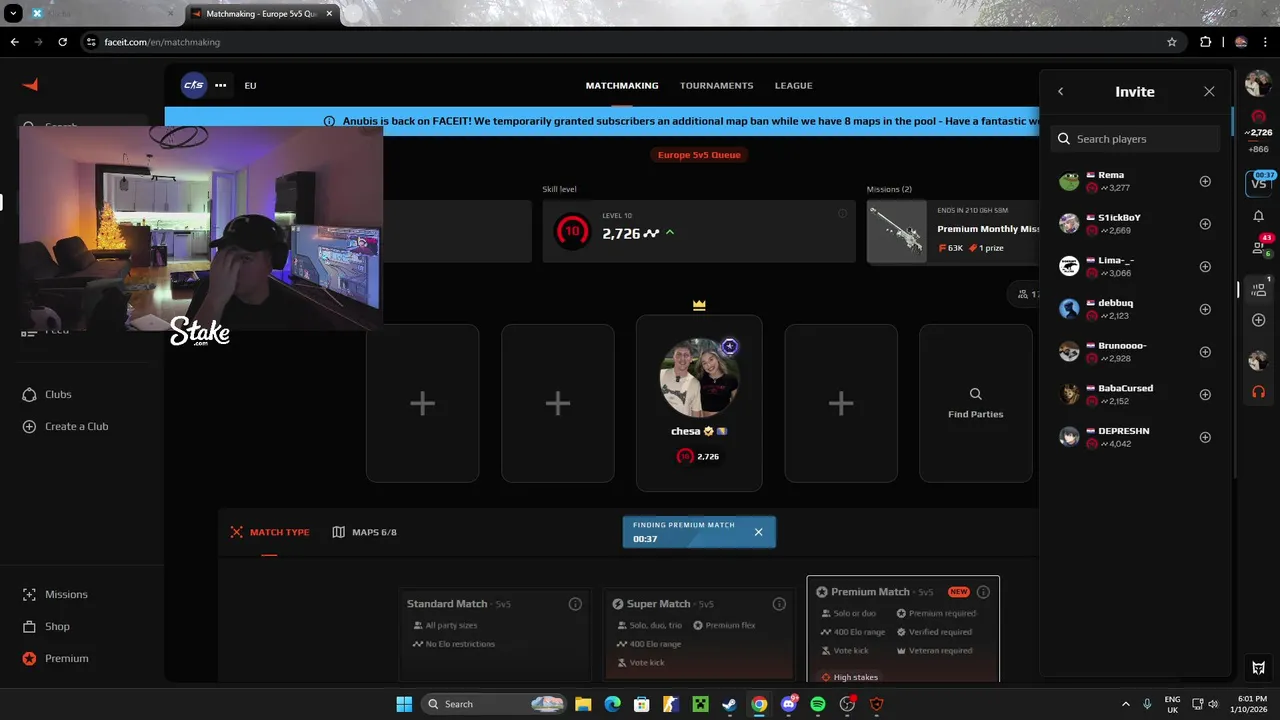Screen dimensions: 1280x720
Task: Click the Europe 5v5 Queue badge
Action: click(x=698, y=155)
